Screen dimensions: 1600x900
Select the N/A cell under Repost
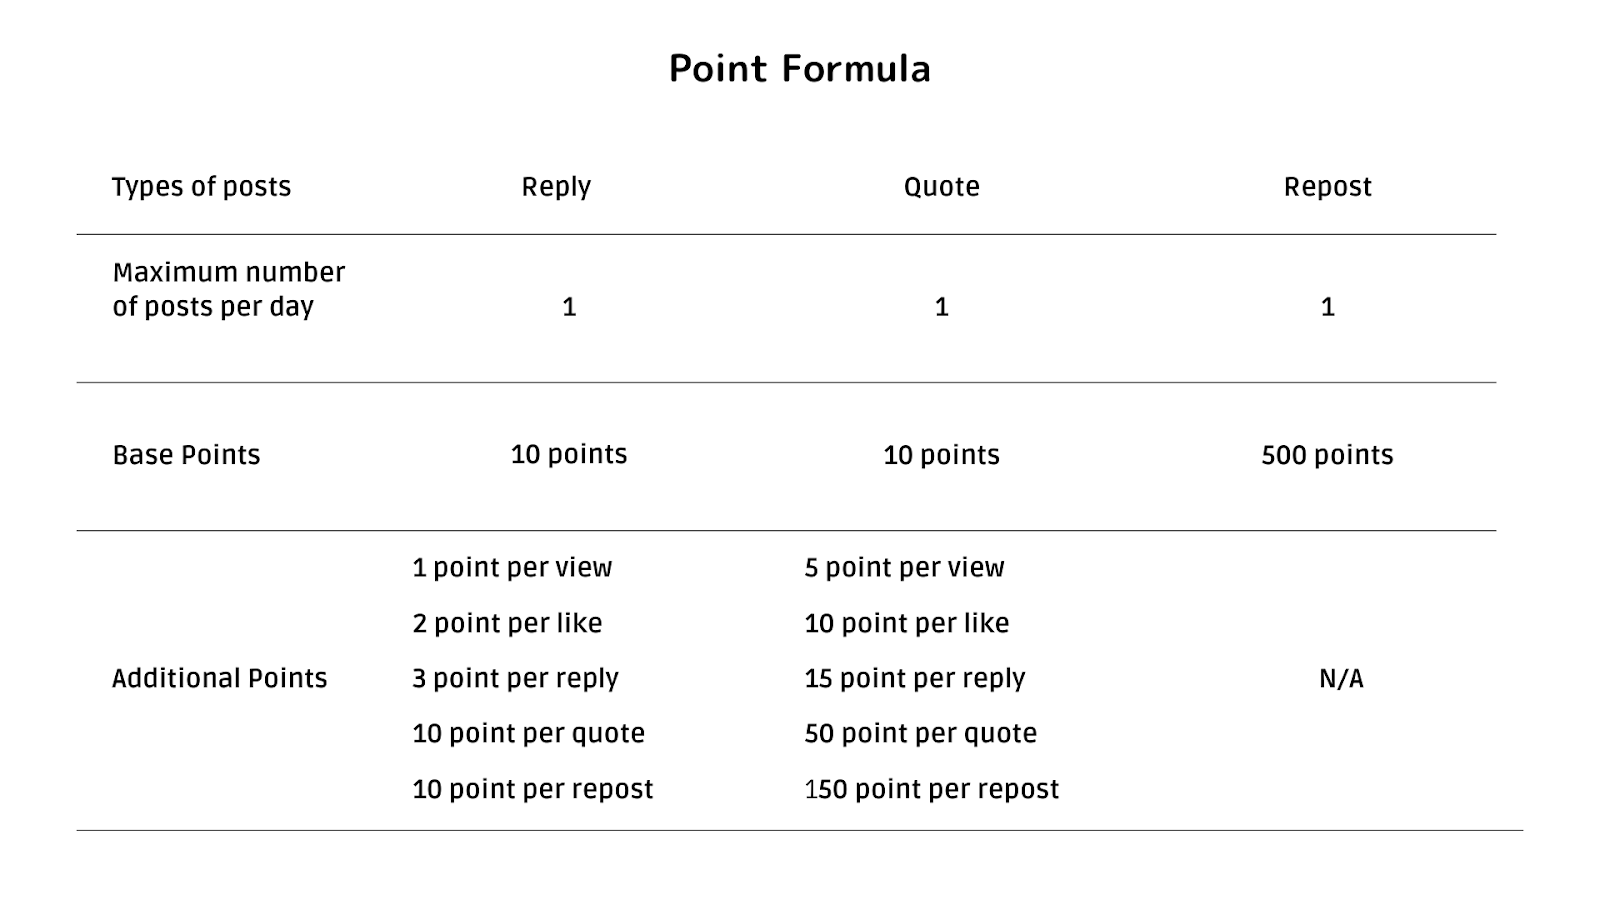1341,678
